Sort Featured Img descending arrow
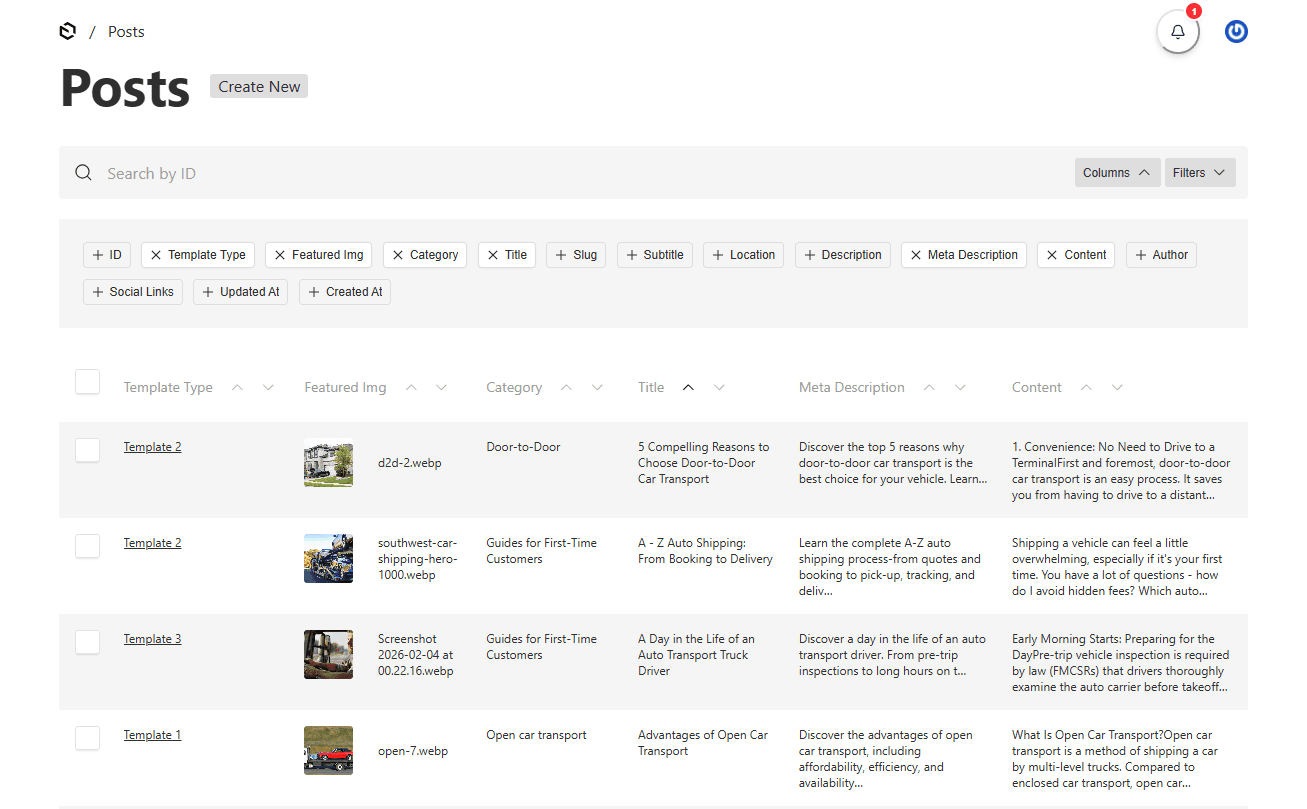 [442, 388]
